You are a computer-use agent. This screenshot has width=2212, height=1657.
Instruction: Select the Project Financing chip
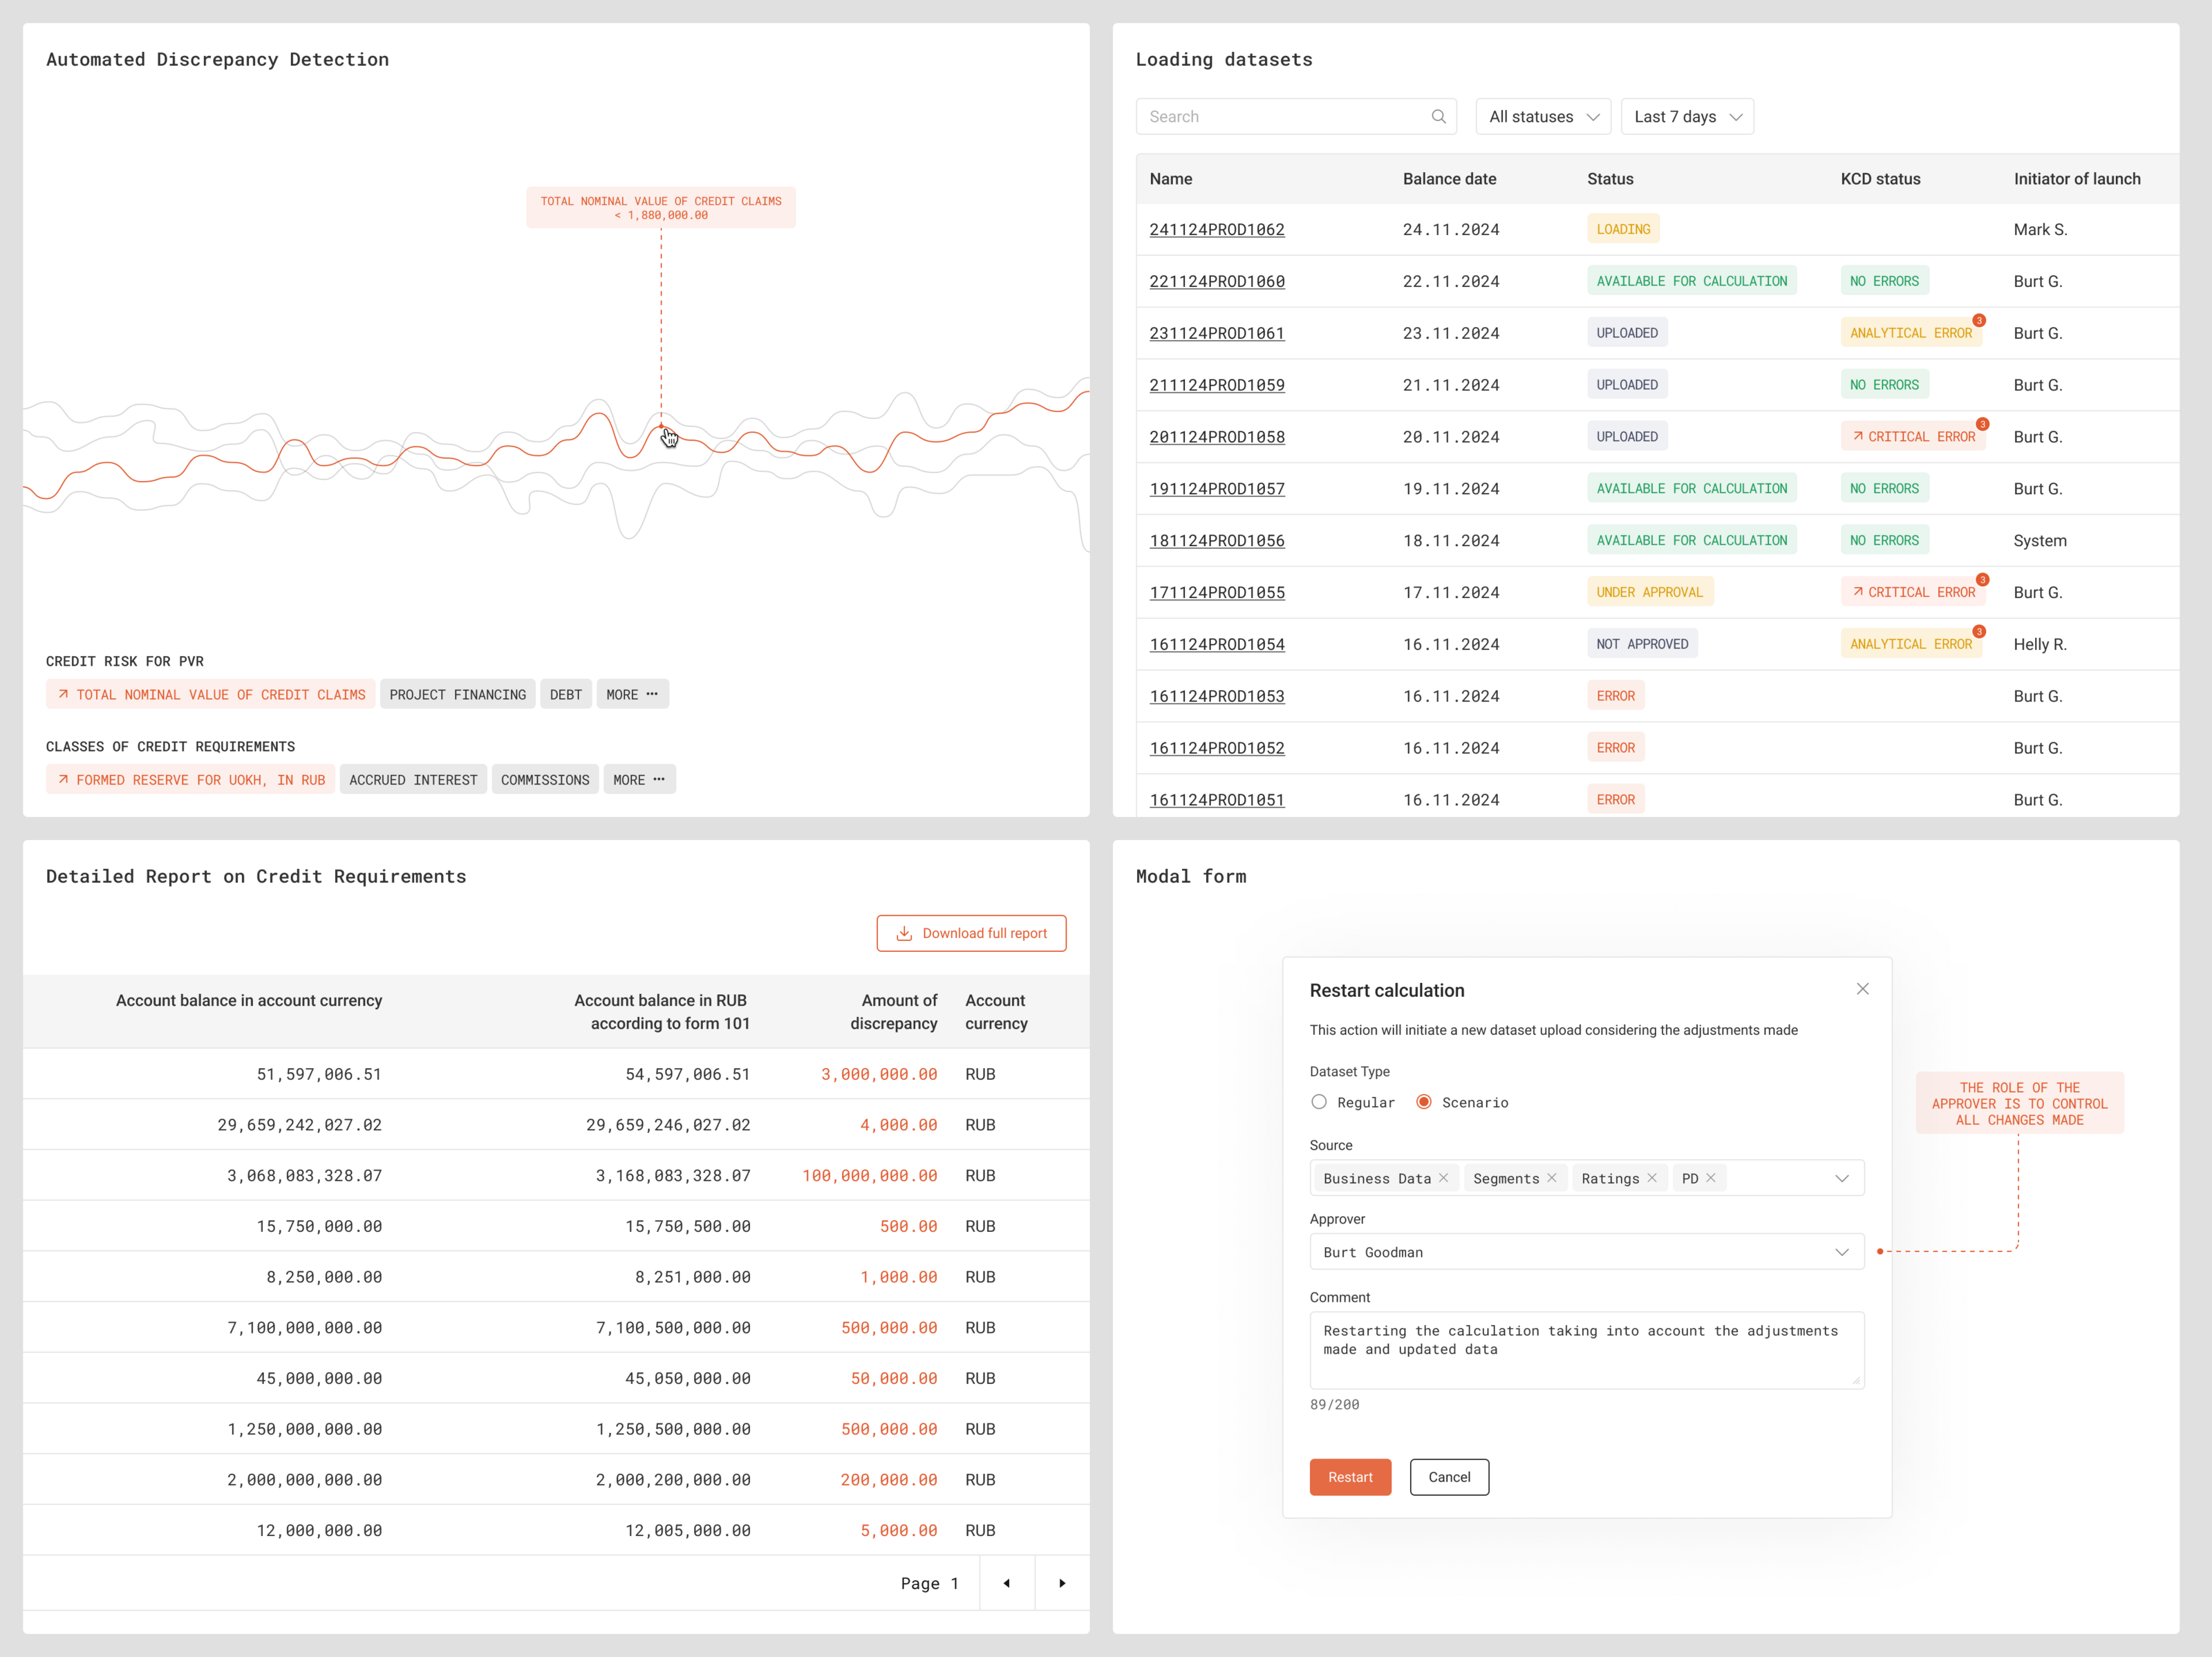[457, 694]
